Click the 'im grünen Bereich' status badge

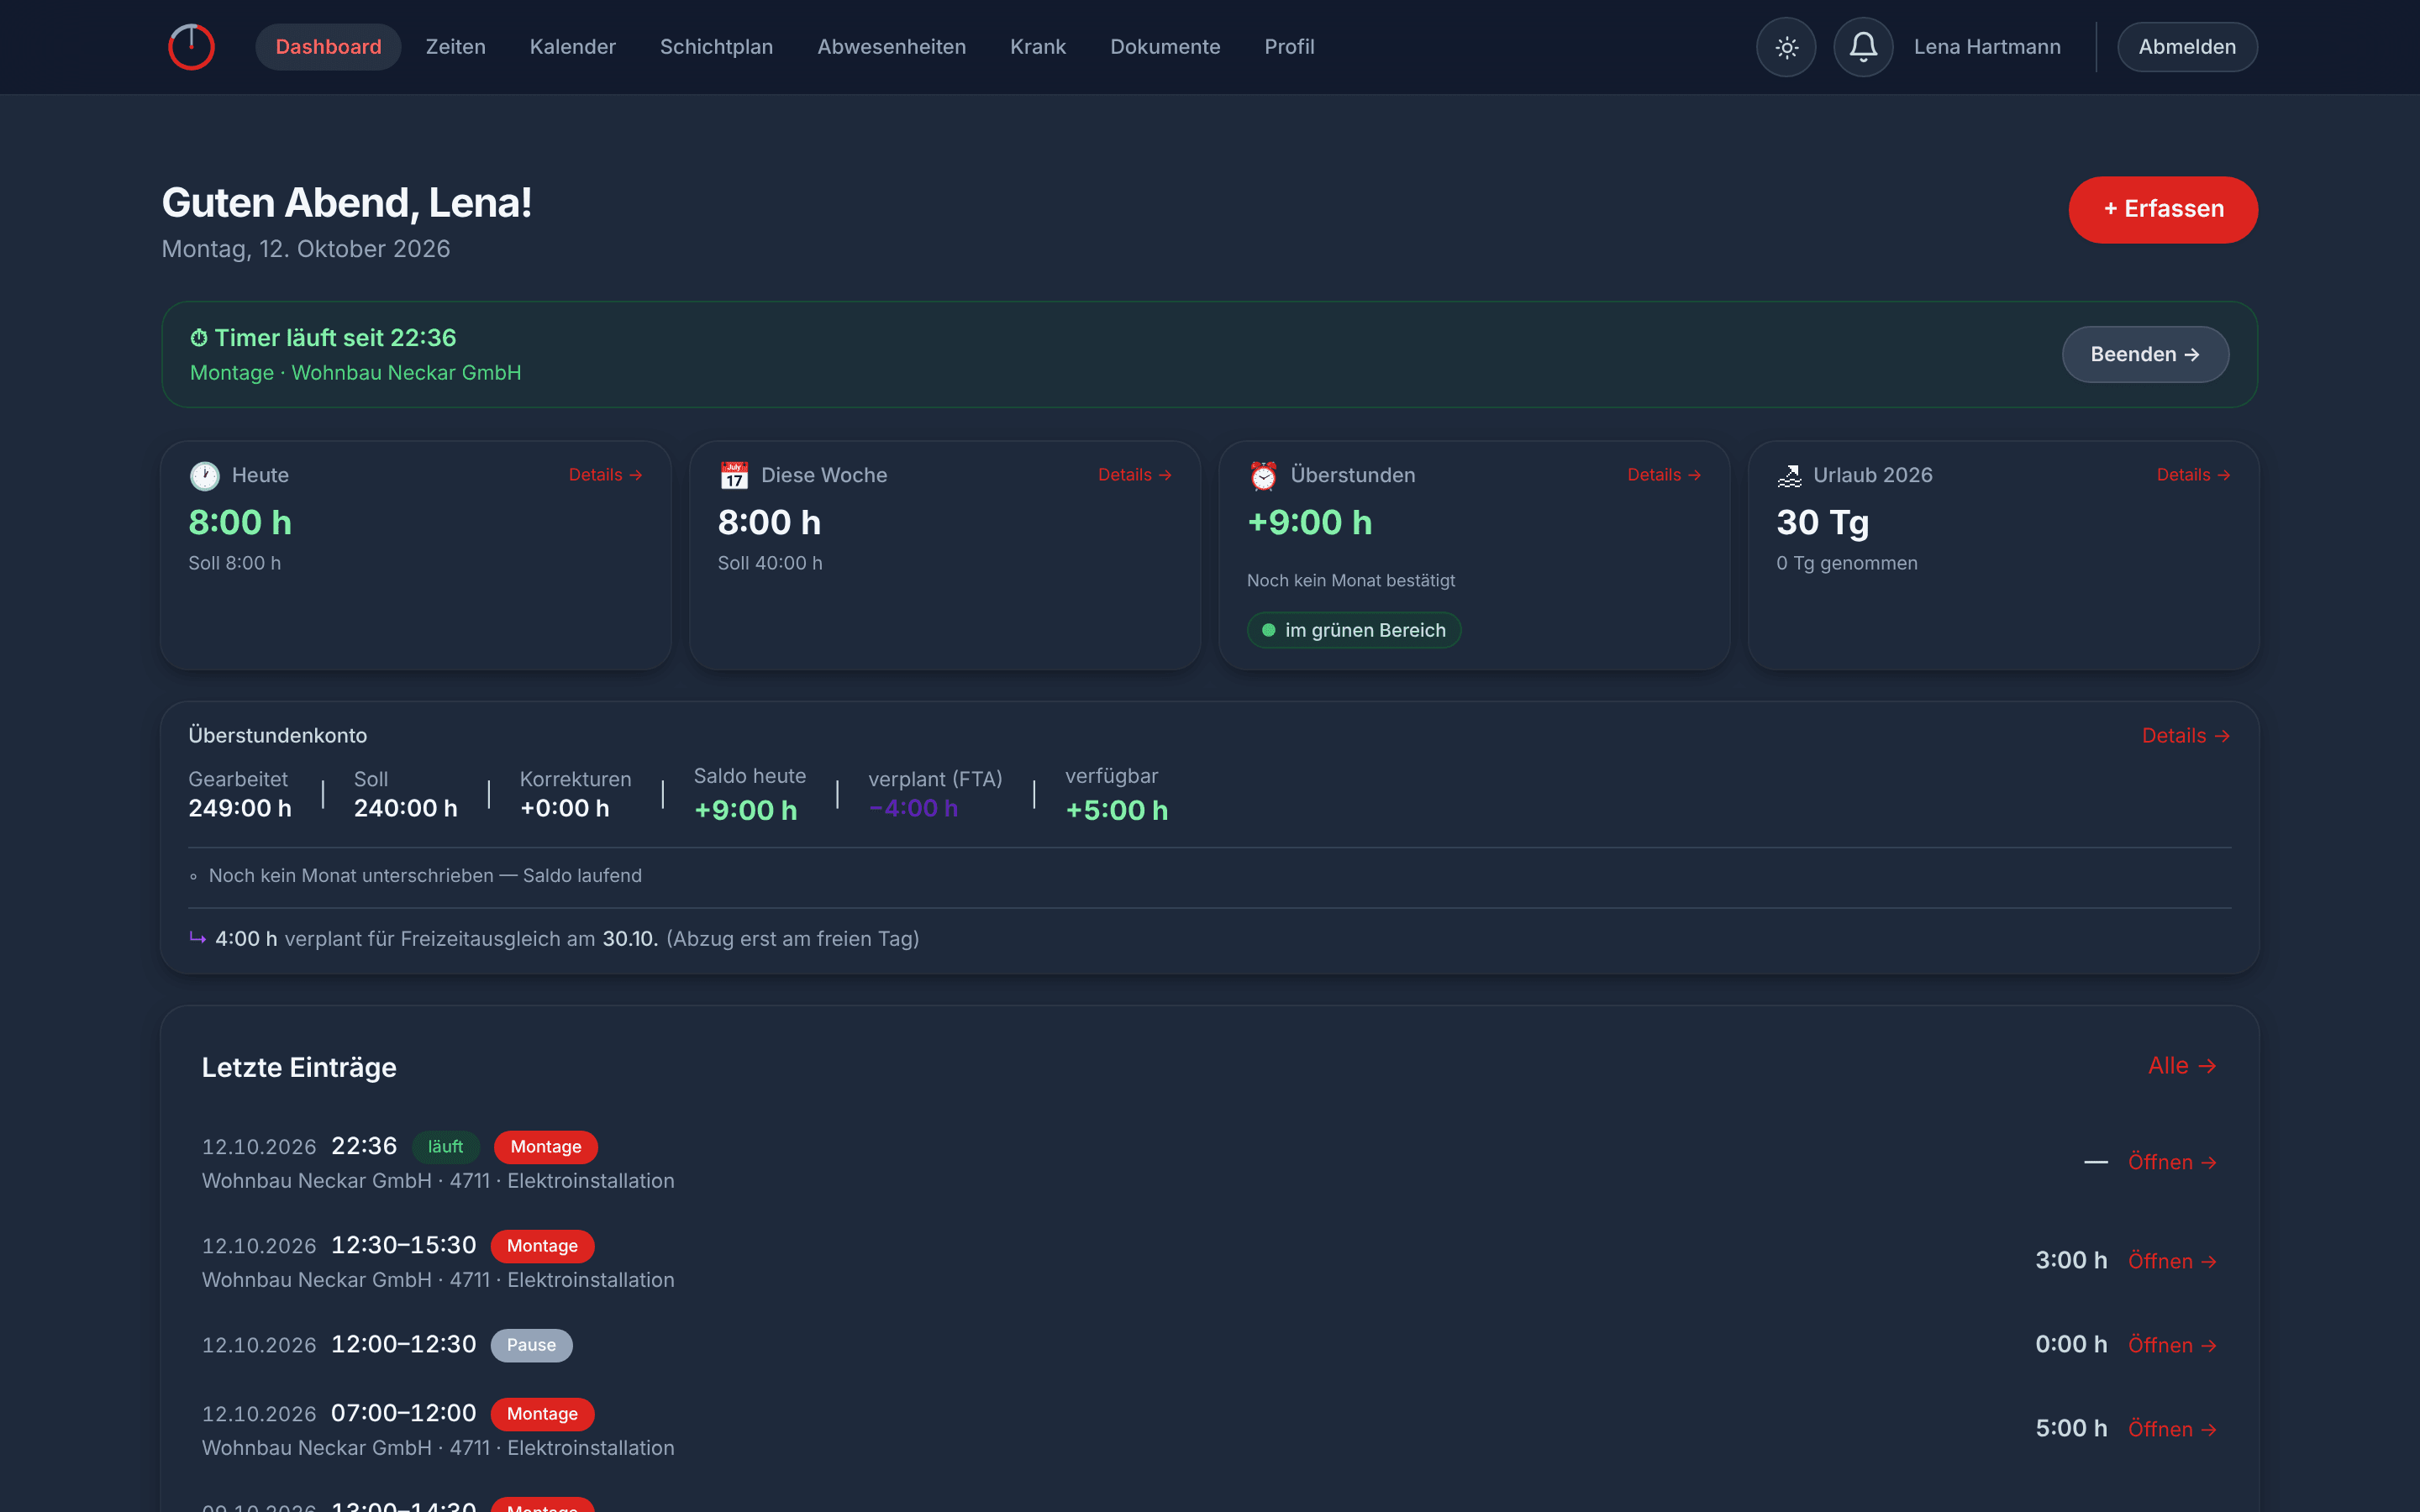1354,630
